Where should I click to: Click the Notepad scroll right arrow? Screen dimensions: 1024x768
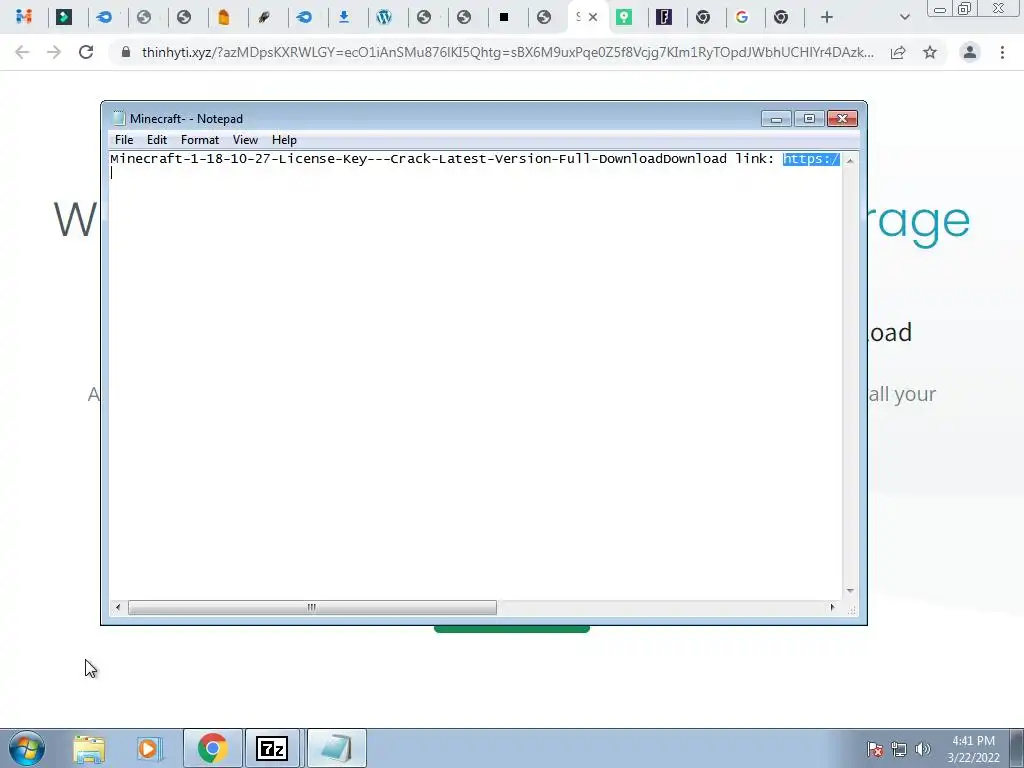[x=832, y=607]
